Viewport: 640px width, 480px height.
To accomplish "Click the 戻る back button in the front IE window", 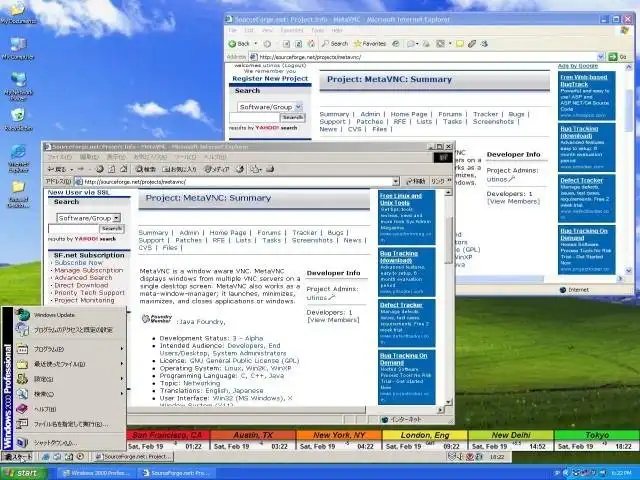I will (57, 169).
